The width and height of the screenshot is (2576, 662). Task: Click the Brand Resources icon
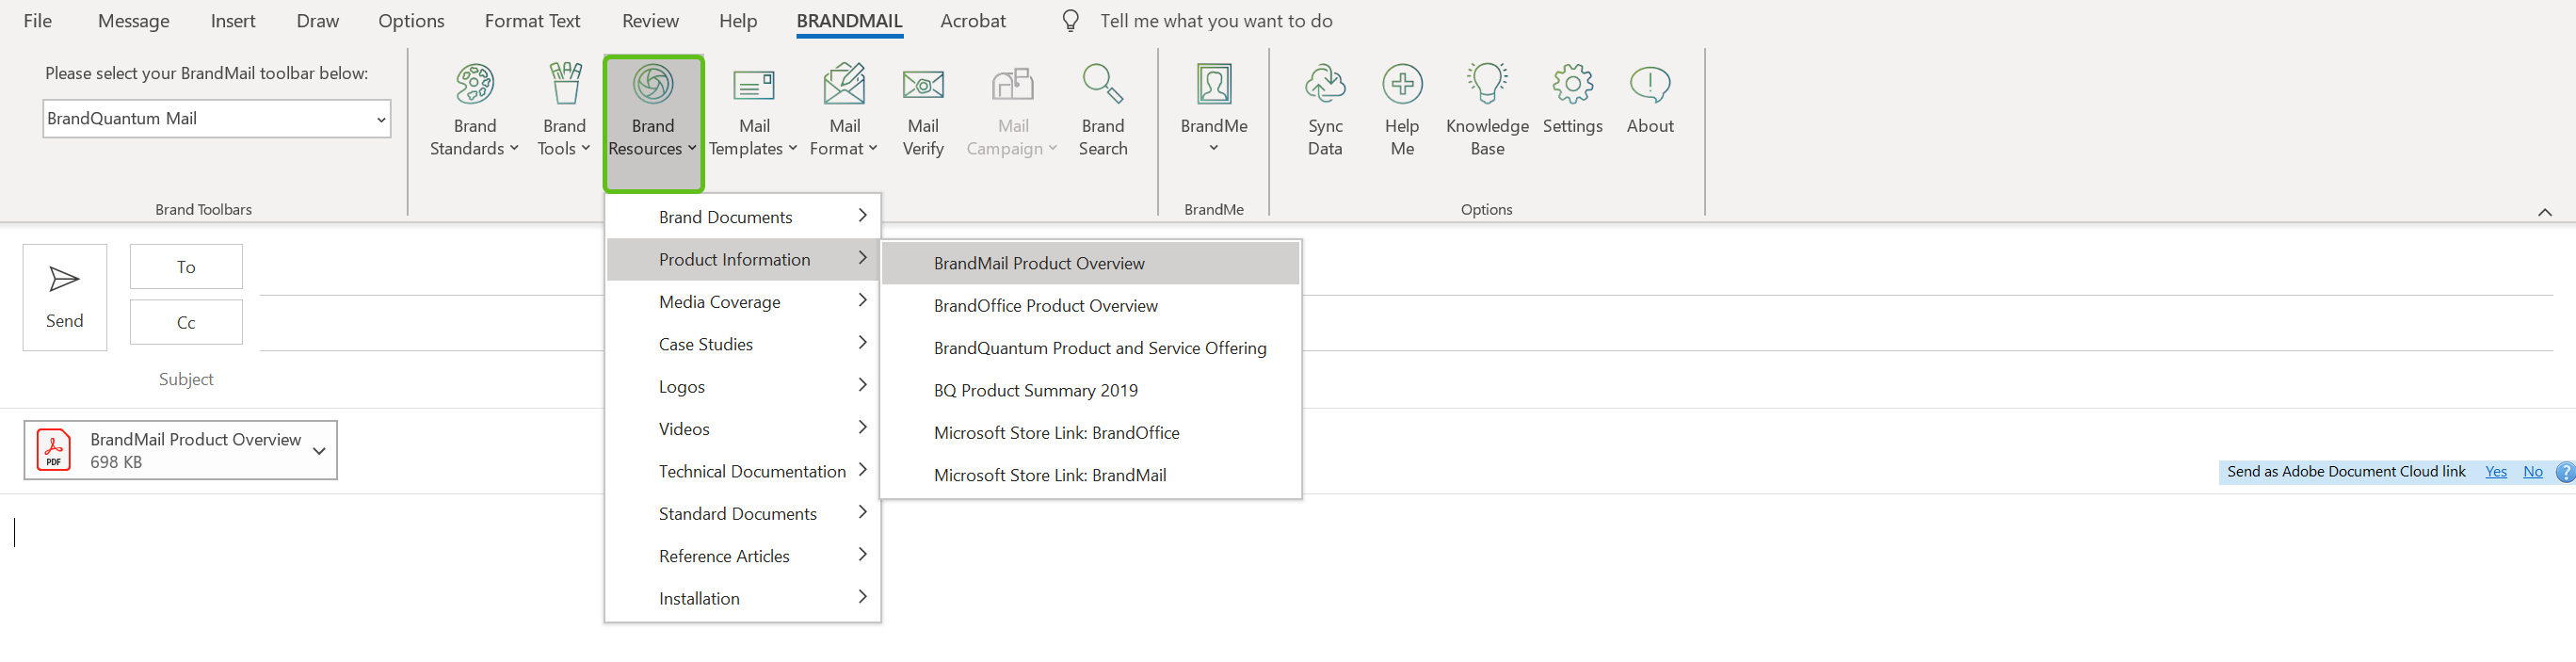(653, 84)
